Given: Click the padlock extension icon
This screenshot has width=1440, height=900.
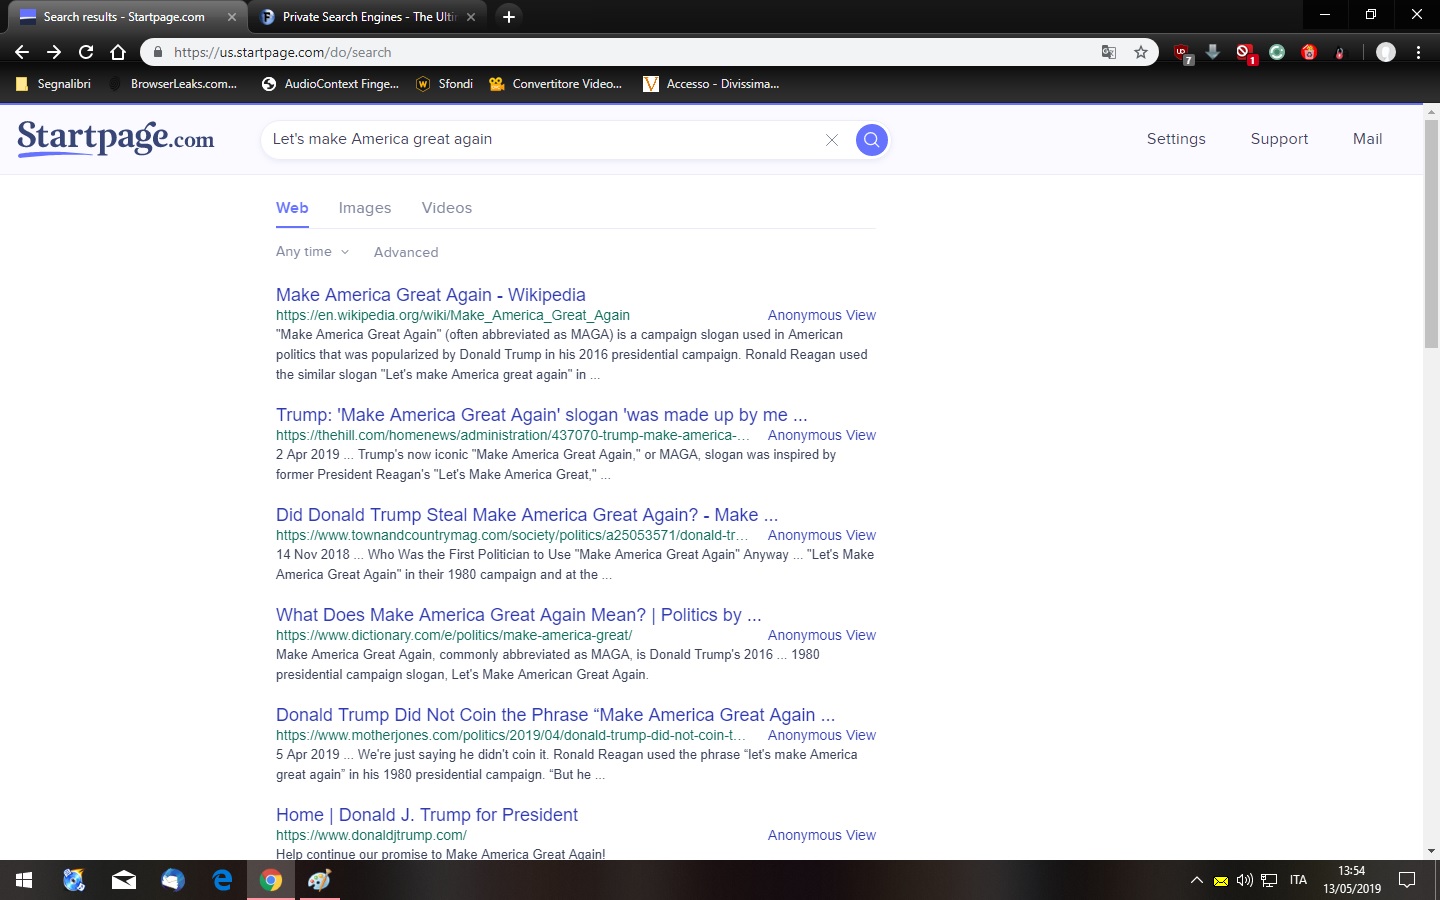Looking at the screenshot, I should click(1340, 52).
